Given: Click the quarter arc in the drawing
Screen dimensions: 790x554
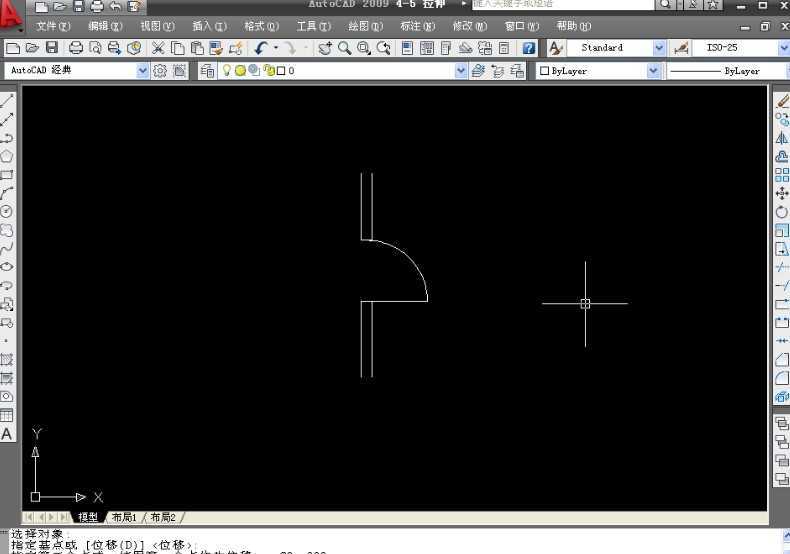Looking at the screenshot, I should coord(412,260).
